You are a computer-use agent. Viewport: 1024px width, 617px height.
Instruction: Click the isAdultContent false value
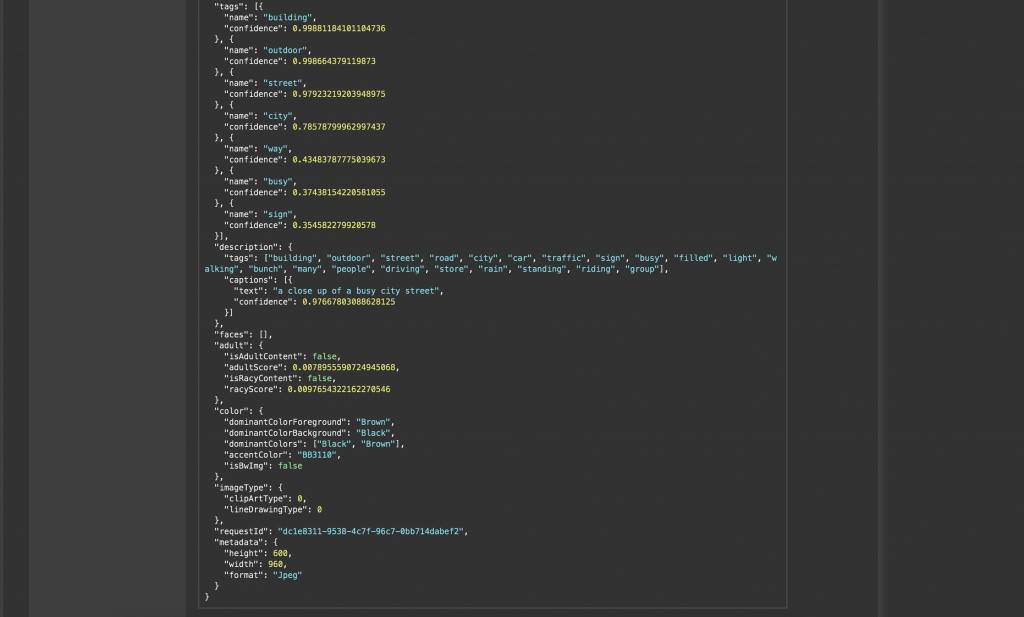click(323, 356)
